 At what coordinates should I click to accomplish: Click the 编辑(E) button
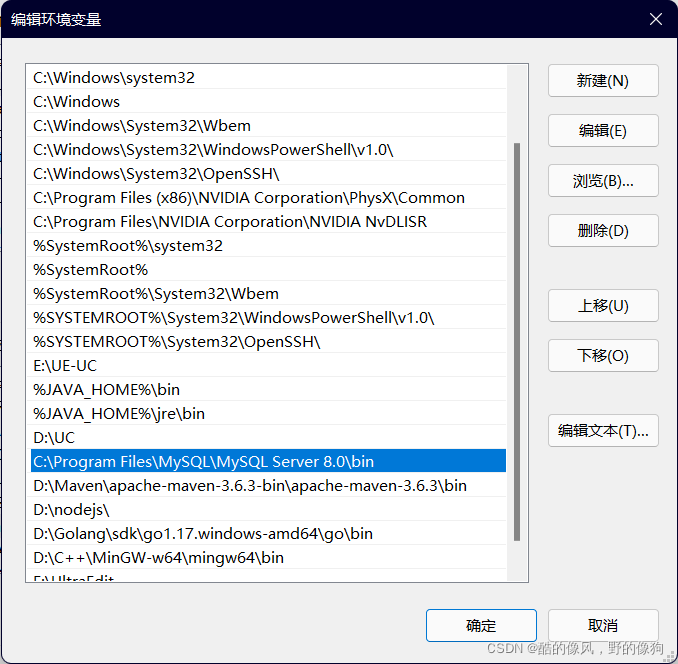pyautogui.click(x=603, y=131)
